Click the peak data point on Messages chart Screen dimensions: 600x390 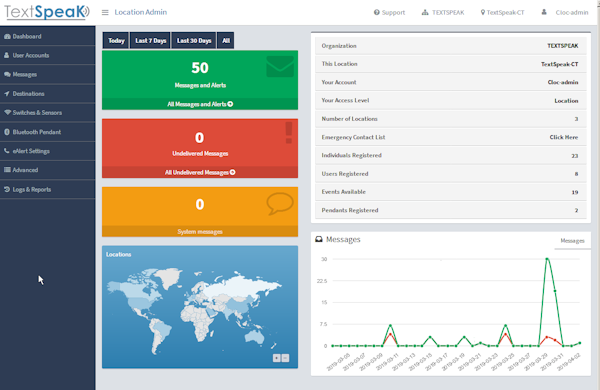pos(547,259)
